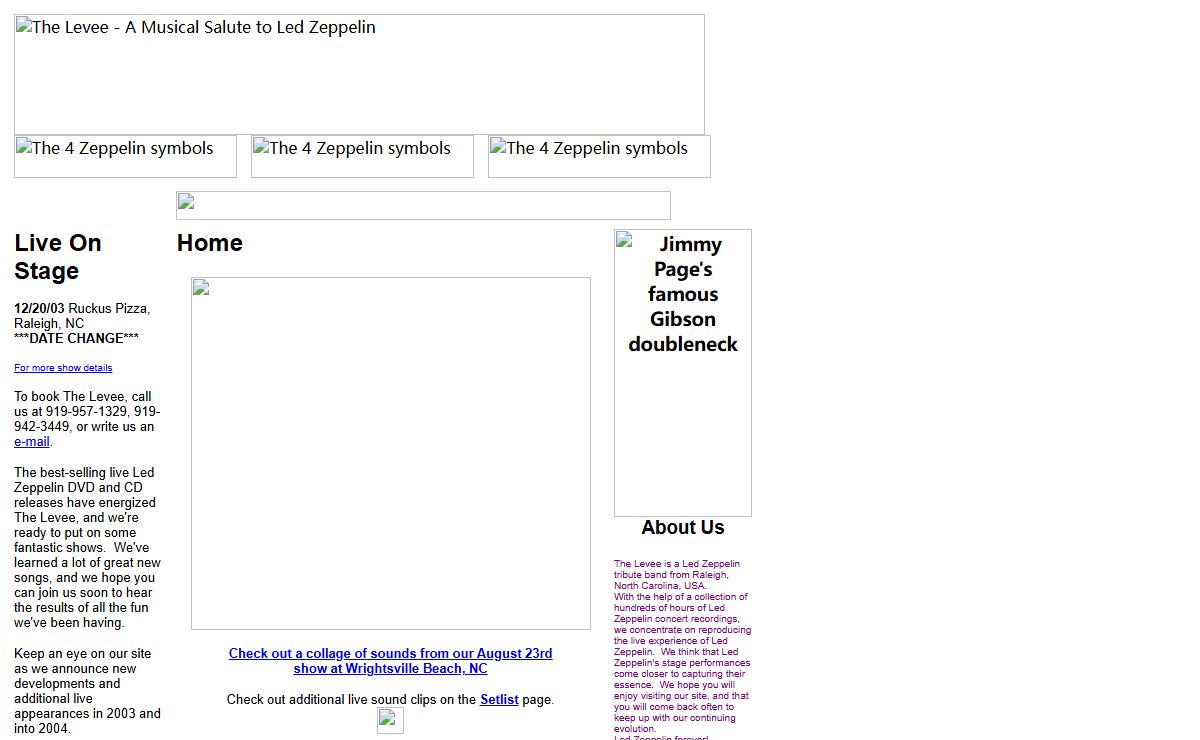The height and width of the screenshot is (740, 1200).
Task: Click the 'Live On Stage' heading
Action: 58,257
